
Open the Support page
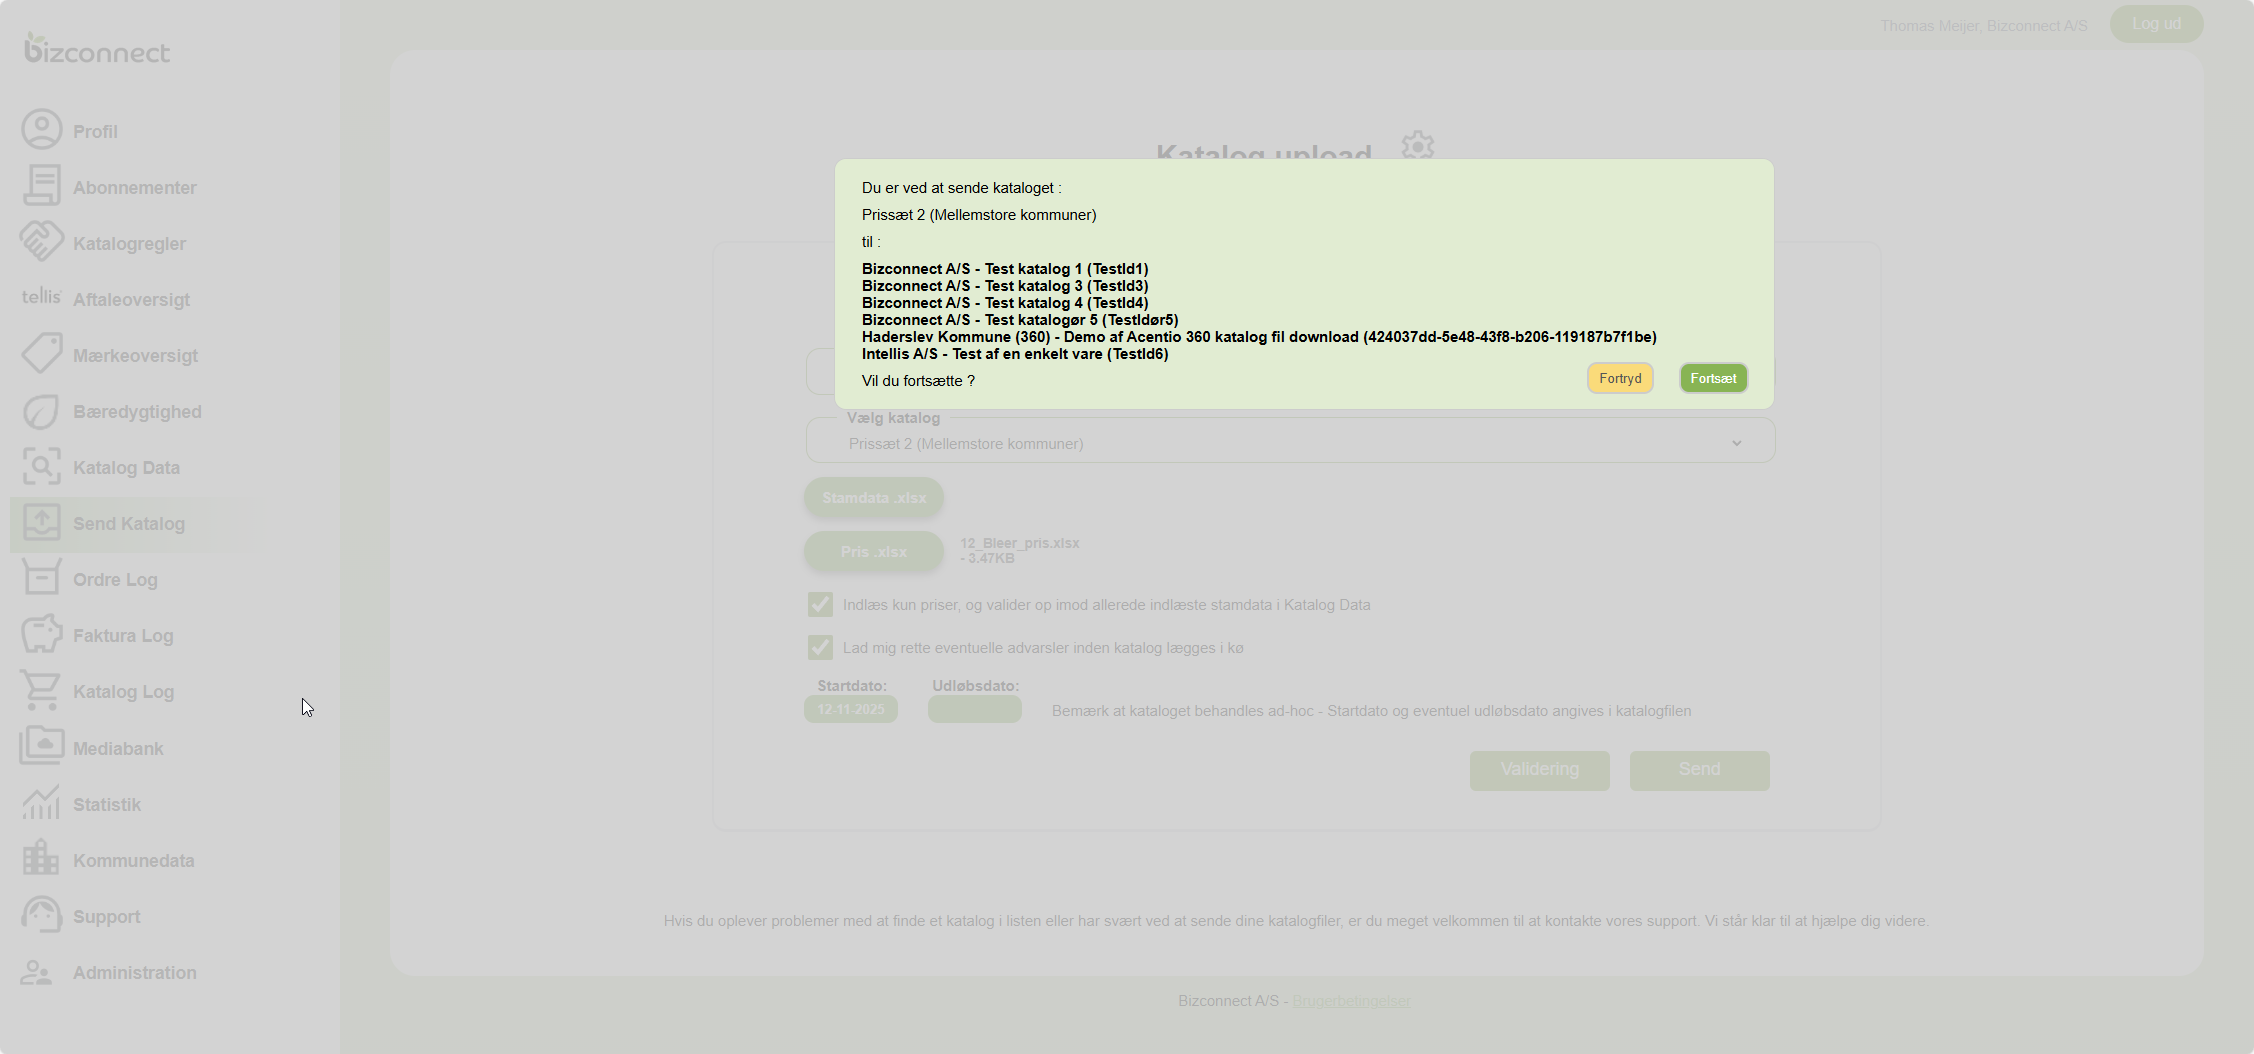tap(107, 916)
